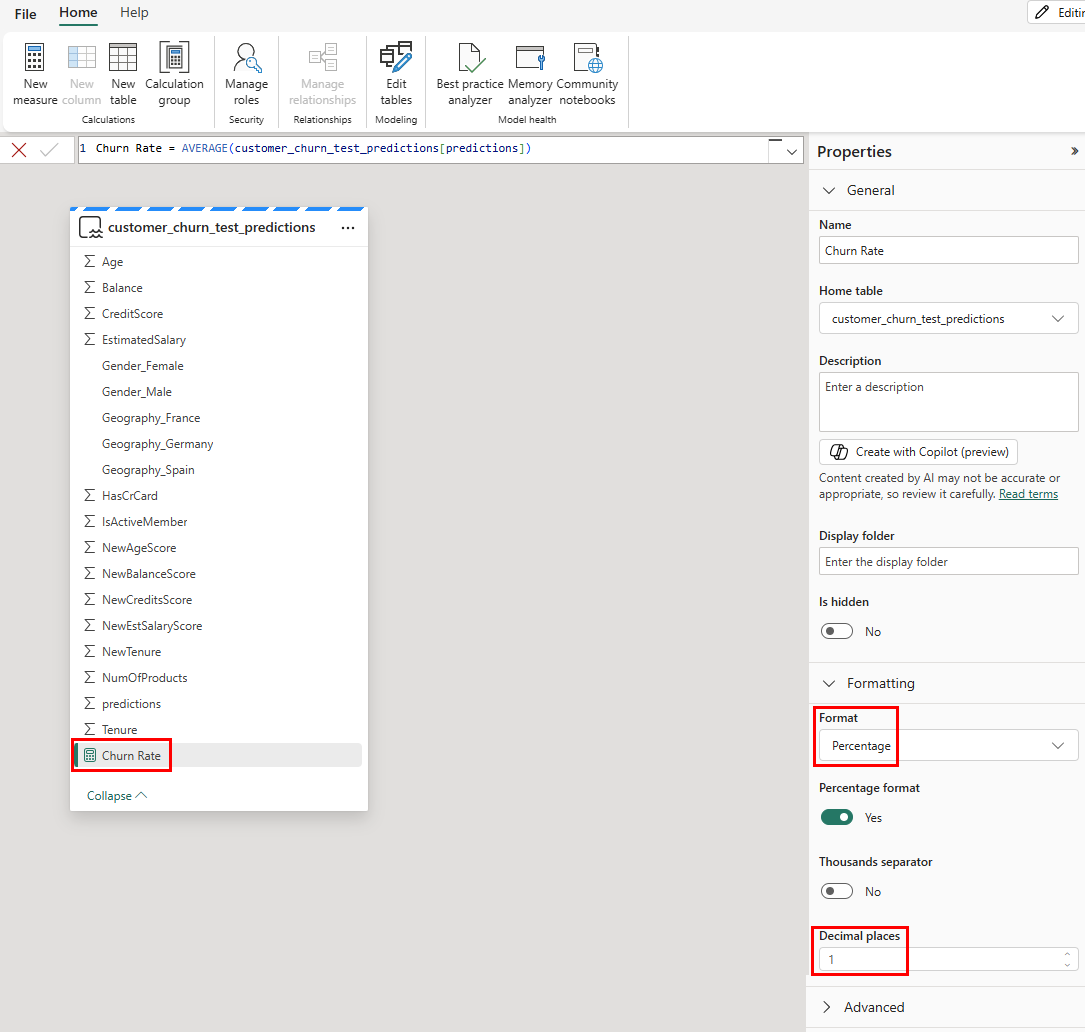Click the sigma icon beside predictions
Viewport: 1085px width, 1032px height.
tap(89, 703)
